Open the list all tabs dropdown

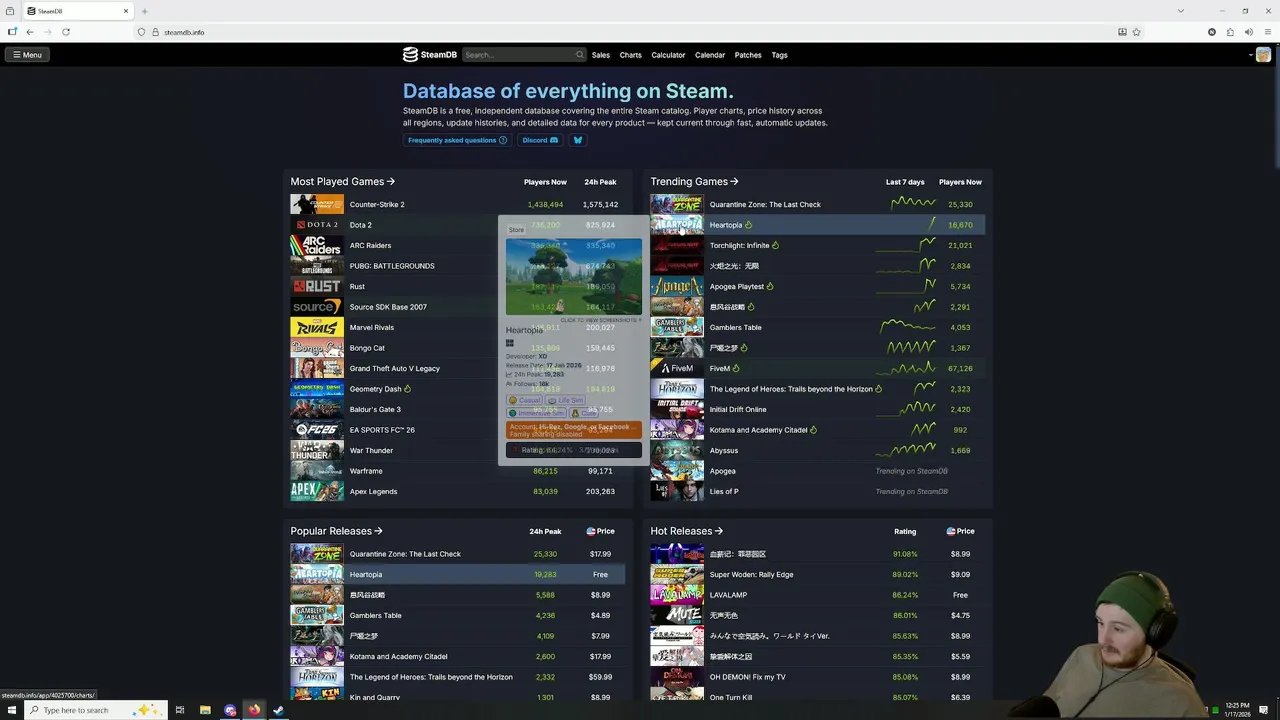point(1181,11)
